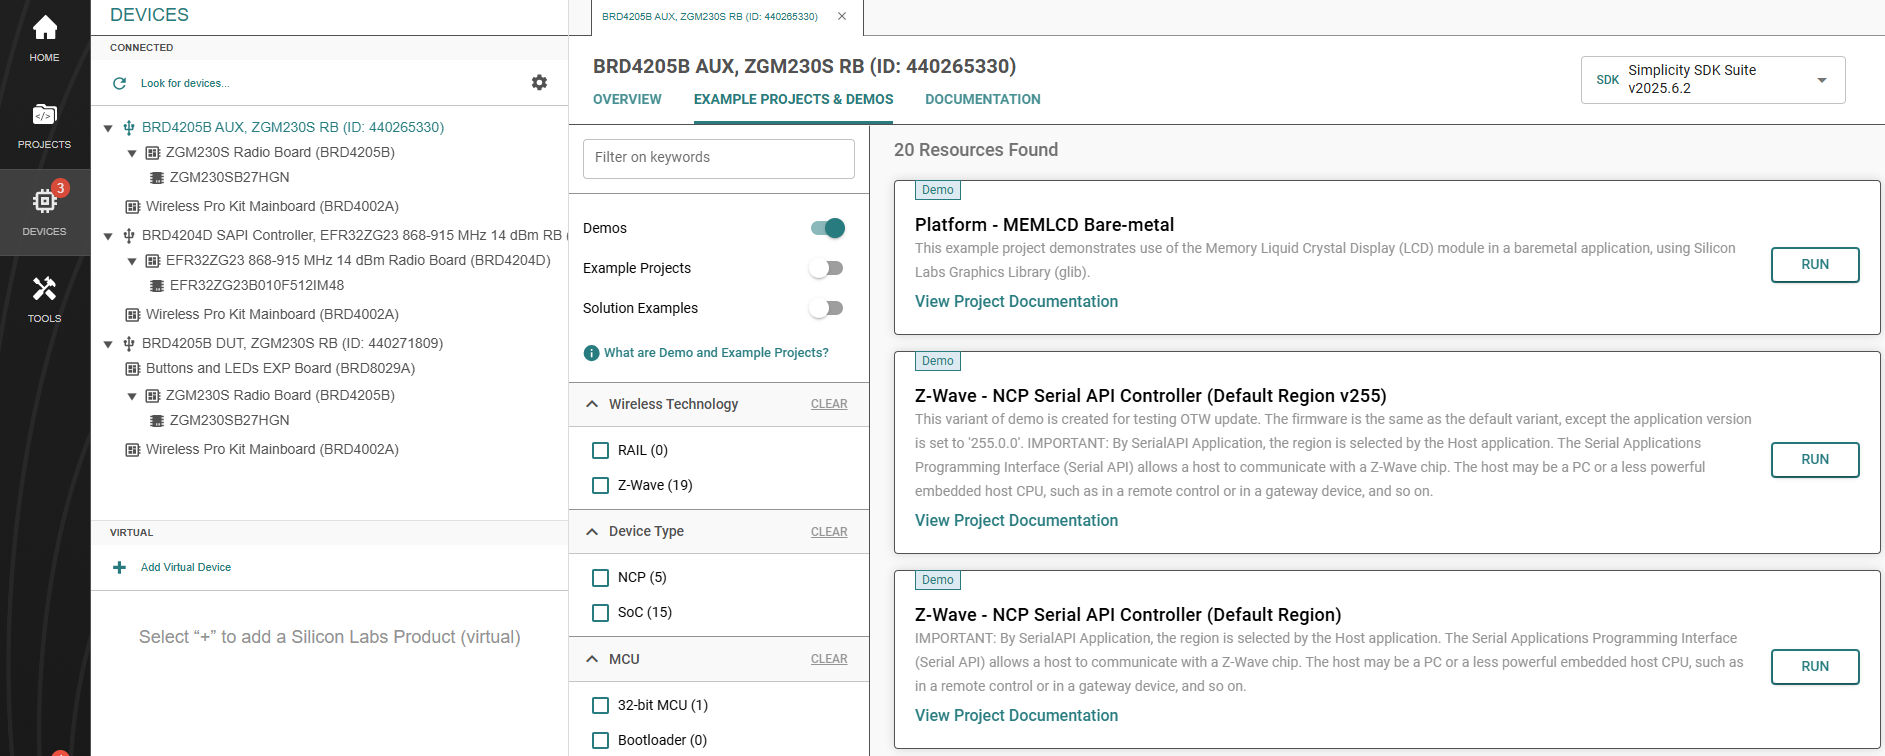Select EFR32ZG23B010F512IM48 chip tree item

tap(257, 286)
